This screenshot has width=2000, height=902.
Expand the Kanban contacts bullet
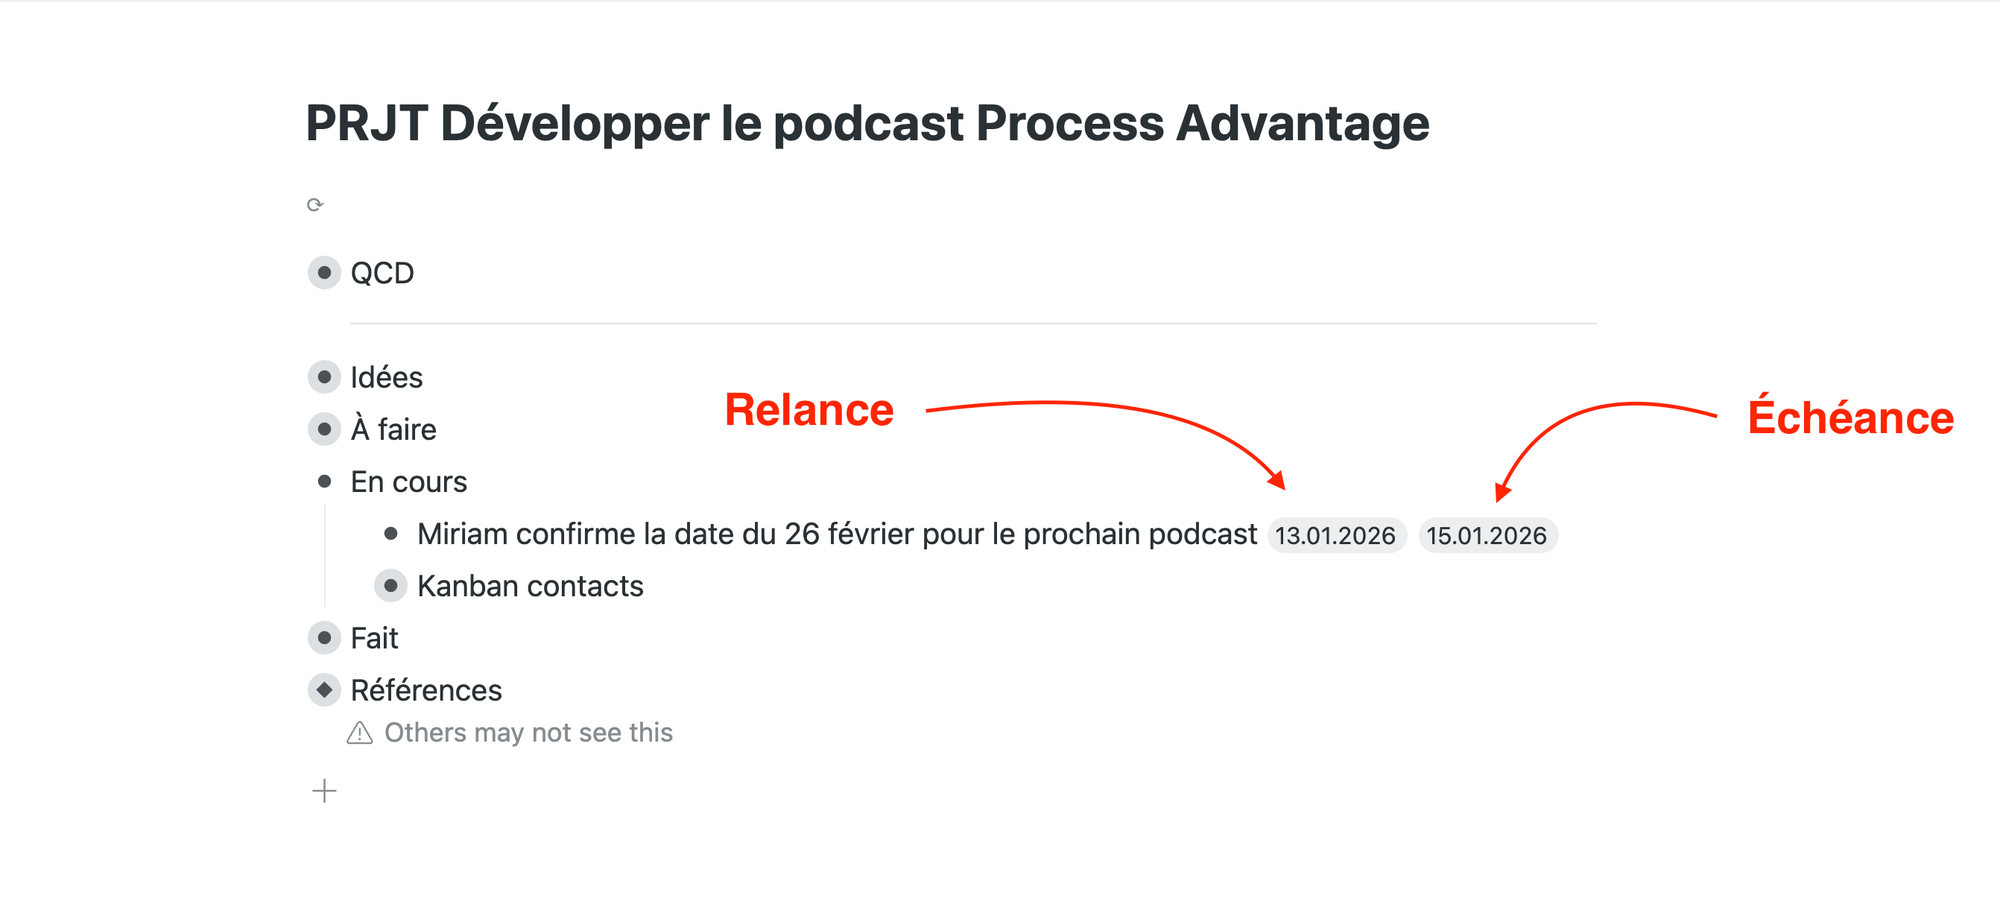(x=391, y=586)
